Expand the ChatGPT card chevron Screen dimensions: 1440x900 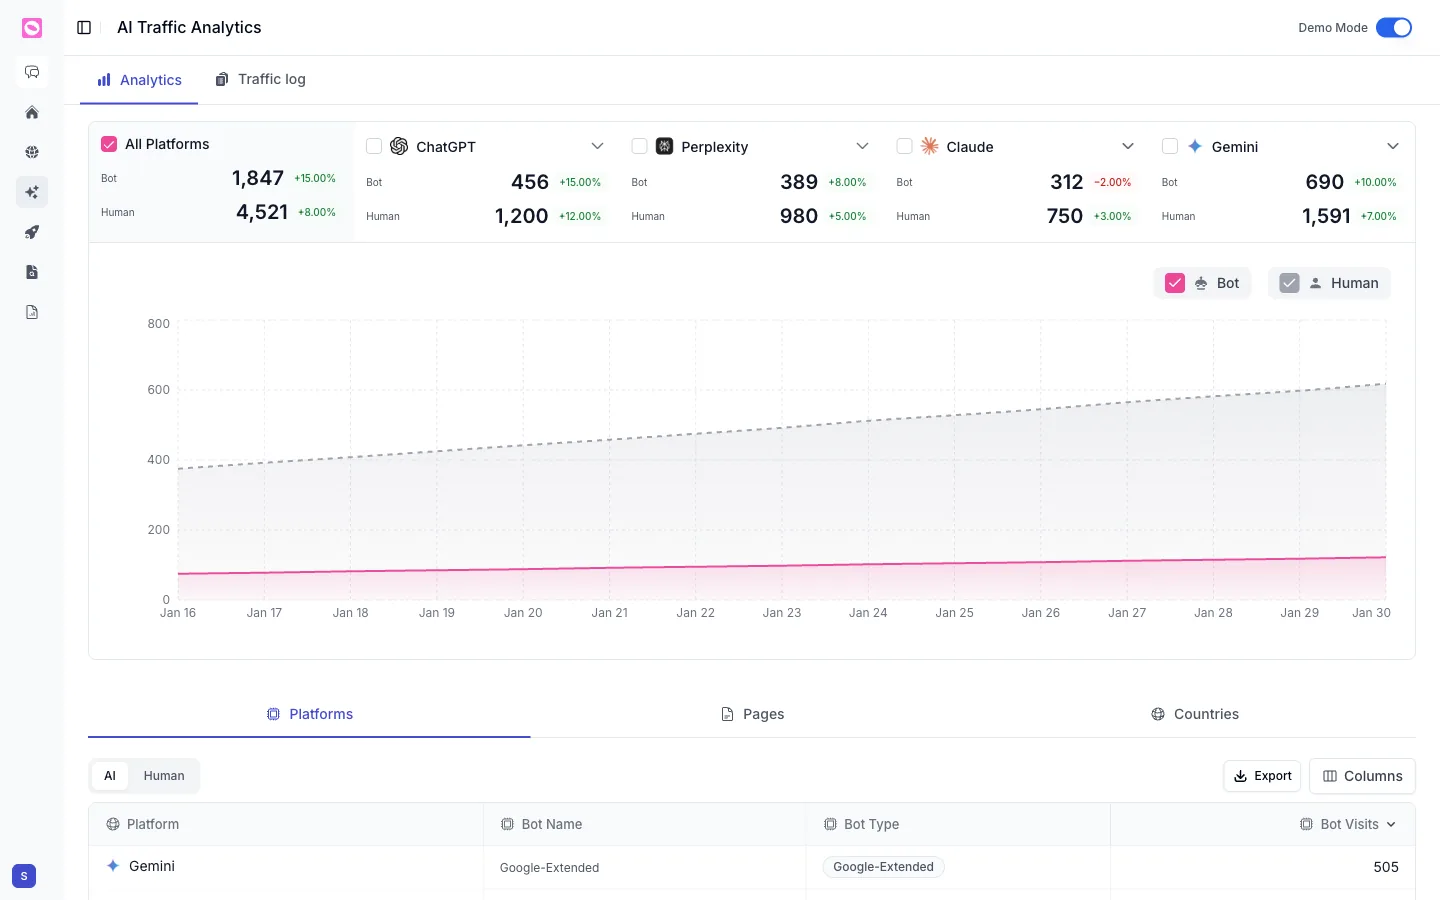point(597,146)
